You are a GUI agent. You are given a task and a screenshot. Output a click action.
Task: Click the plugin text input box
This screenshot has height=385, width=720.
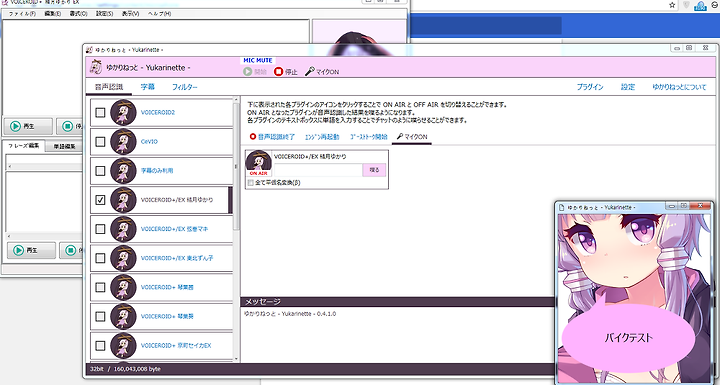[318, 170]
